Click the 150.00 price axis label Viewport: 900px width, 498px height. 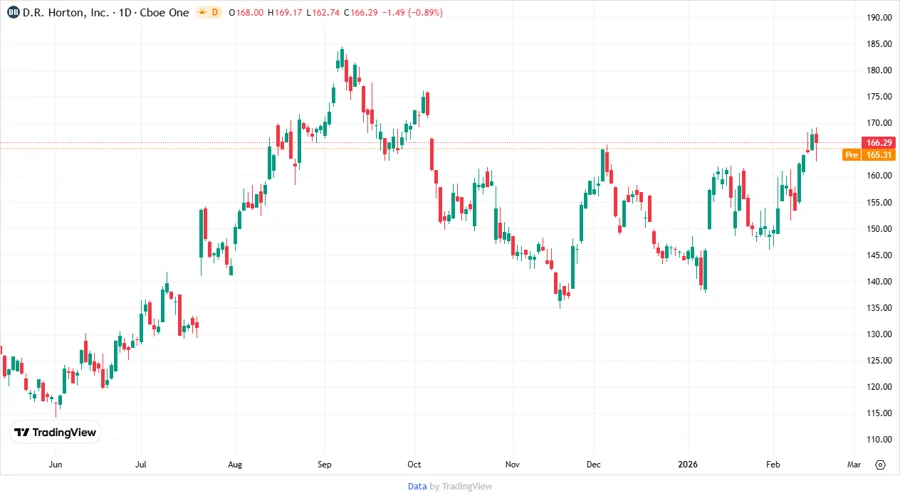pyautogui.click(x=879, y=228)
